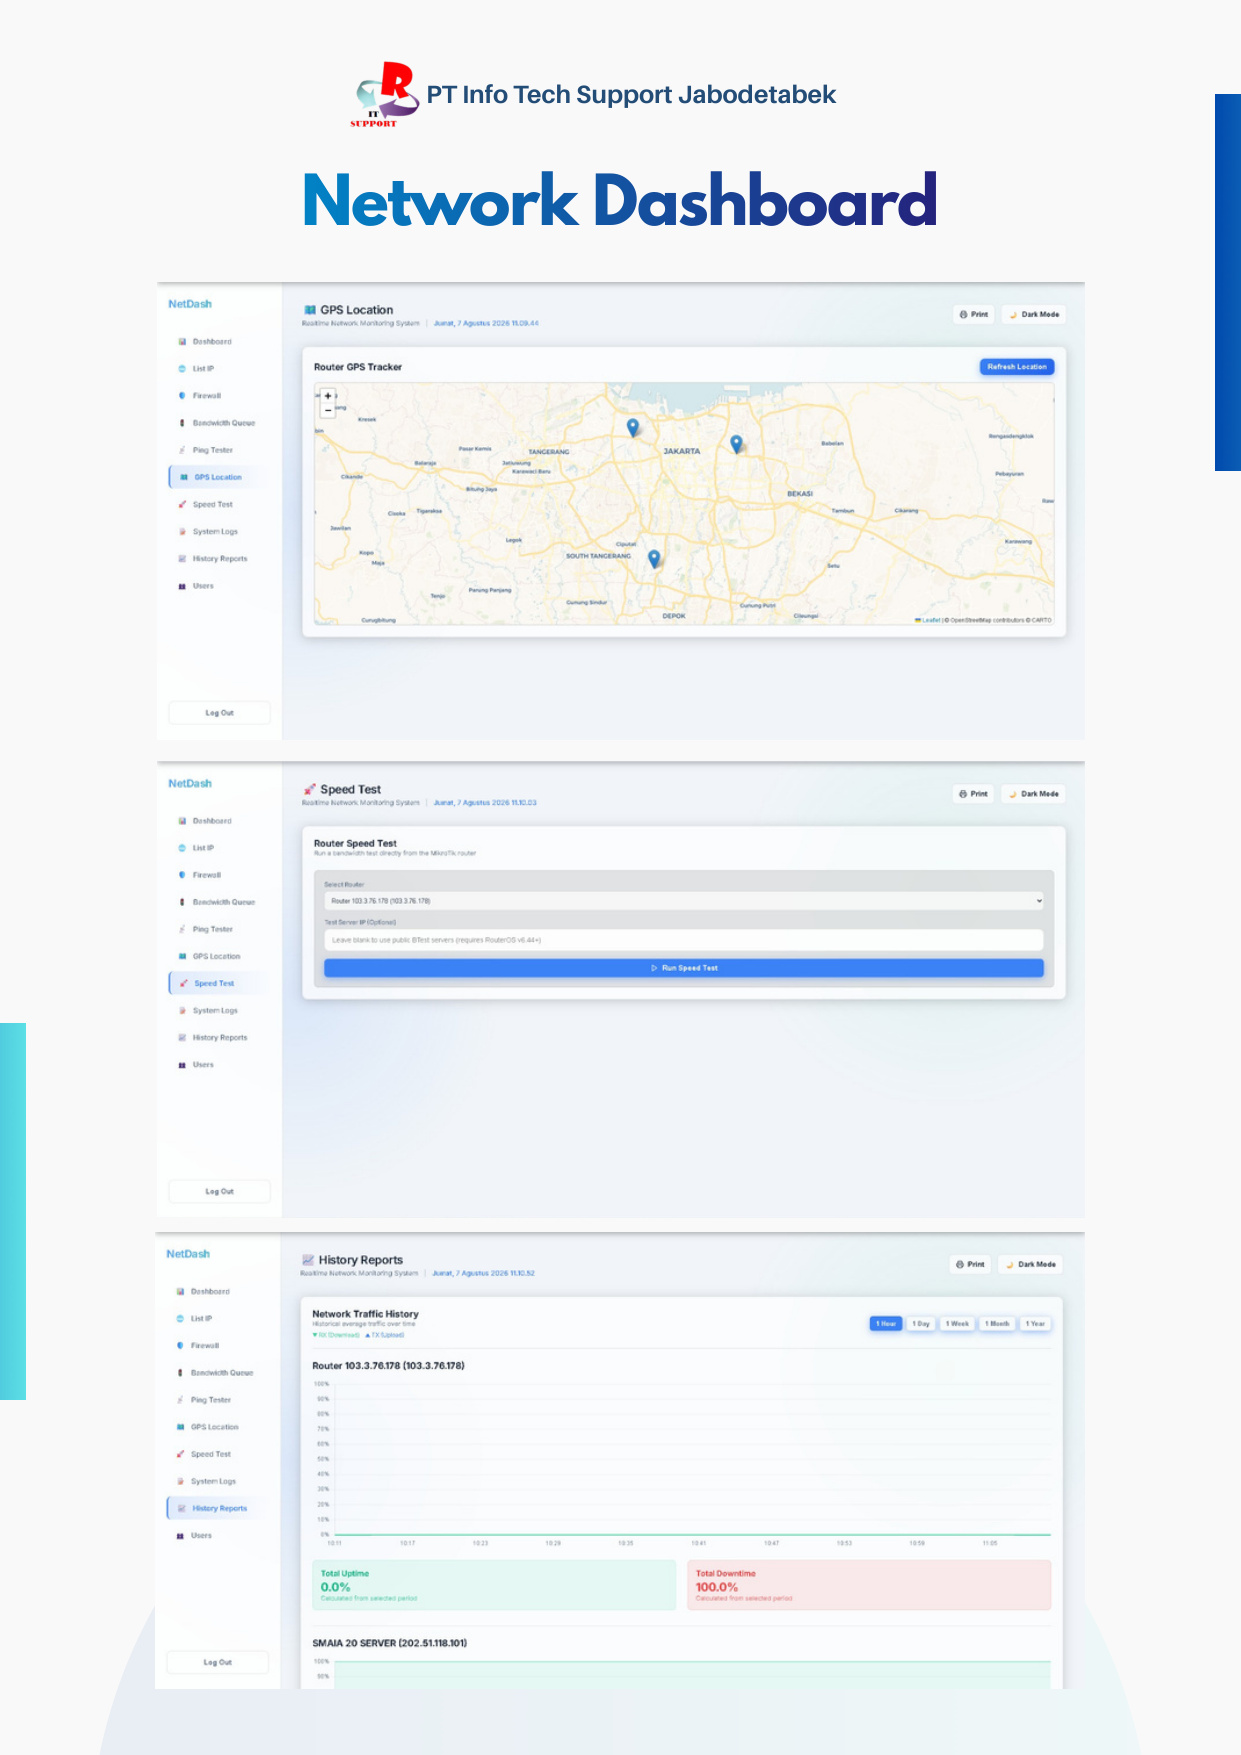
Task: Click the 'Router GPS Tracker' title
Action: coord(358,367)
